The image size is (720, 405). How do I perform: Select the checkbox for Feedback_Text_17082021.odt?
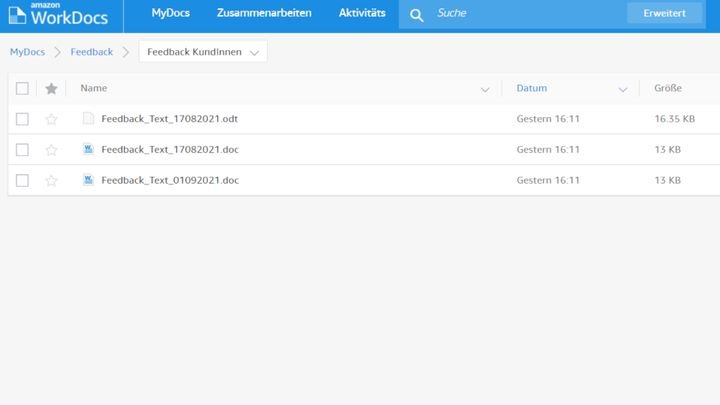coord(22,119)
